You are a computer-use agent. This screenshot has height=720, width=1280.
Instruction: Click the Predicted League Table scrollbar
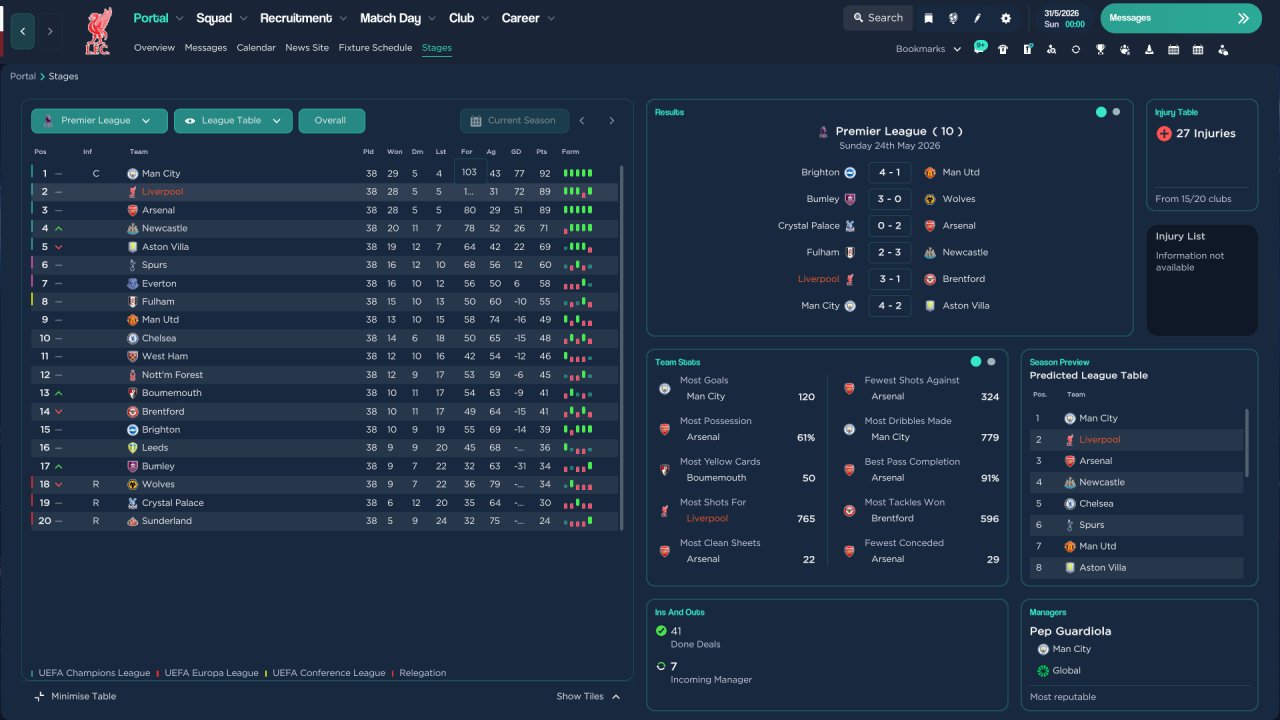(x=1247, y=442)
